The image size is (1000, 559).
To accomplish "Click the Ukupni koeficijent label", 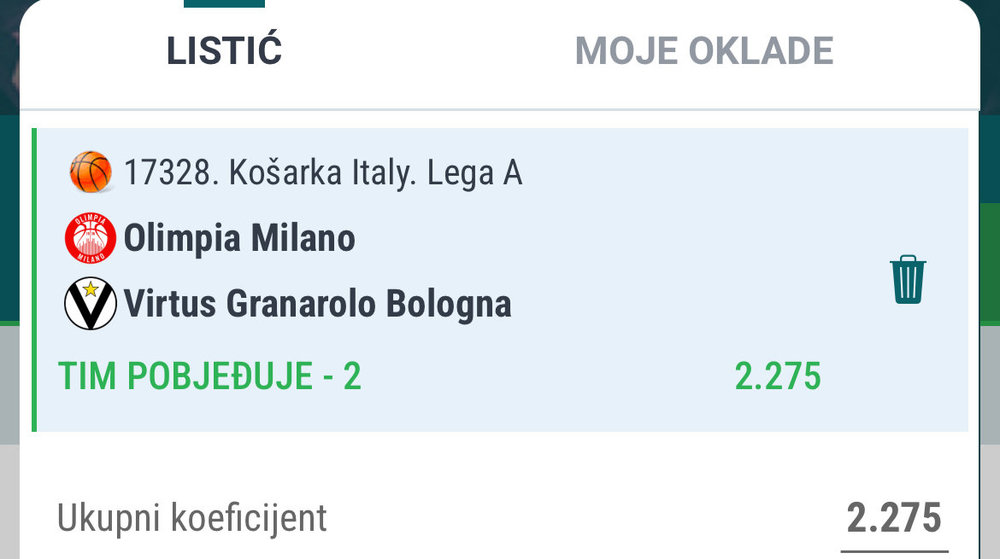I will click(x=192, y=518).
